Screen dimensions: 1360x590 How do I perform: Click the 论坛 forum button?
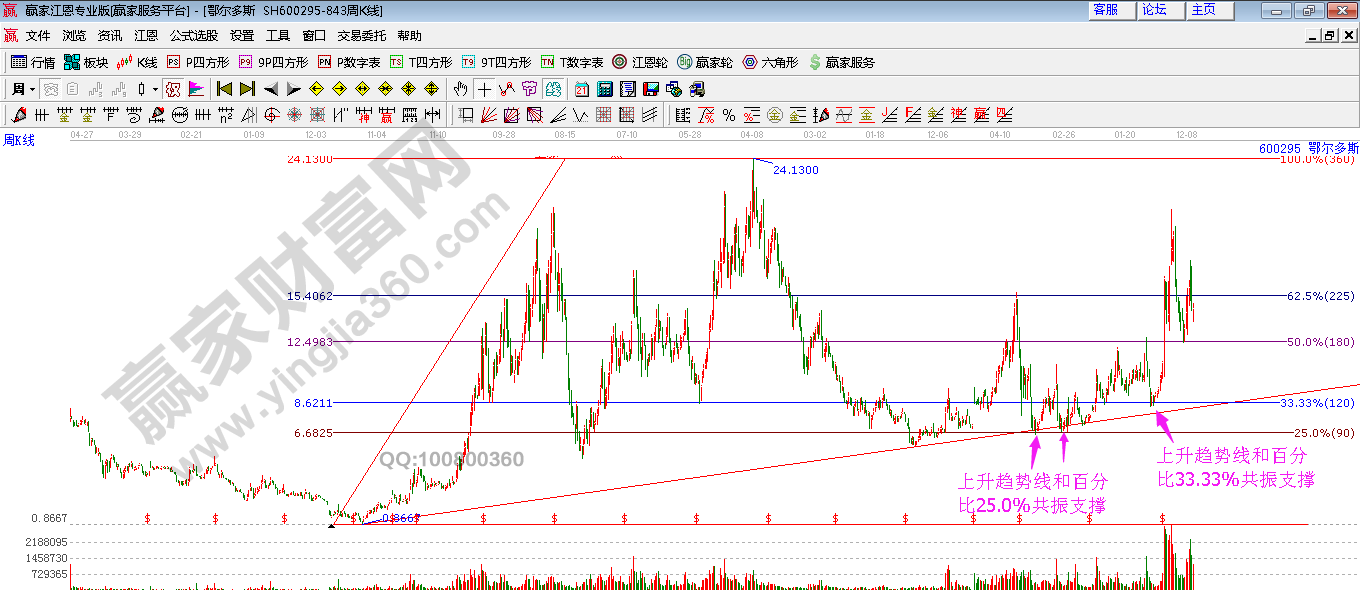pos(1155,10)
